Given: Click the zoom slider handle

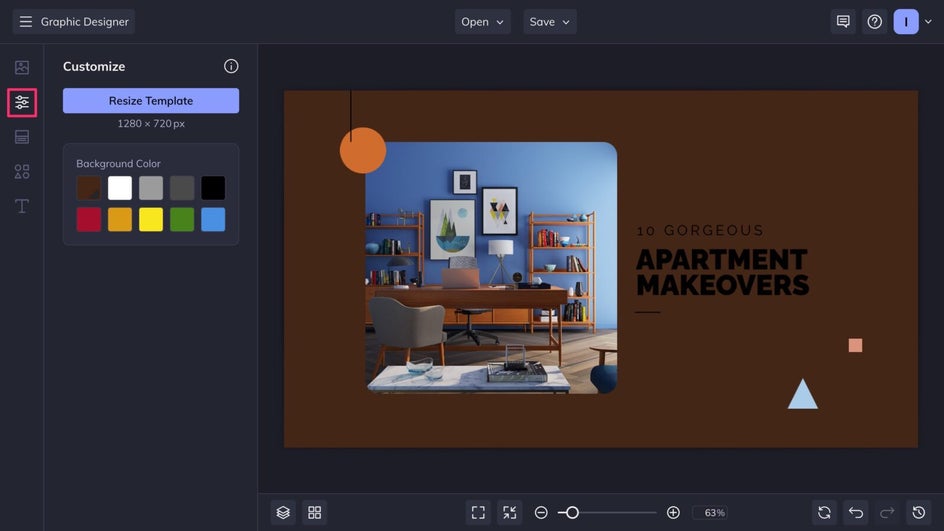Looking at the screenshot, I should pos(572,512).
